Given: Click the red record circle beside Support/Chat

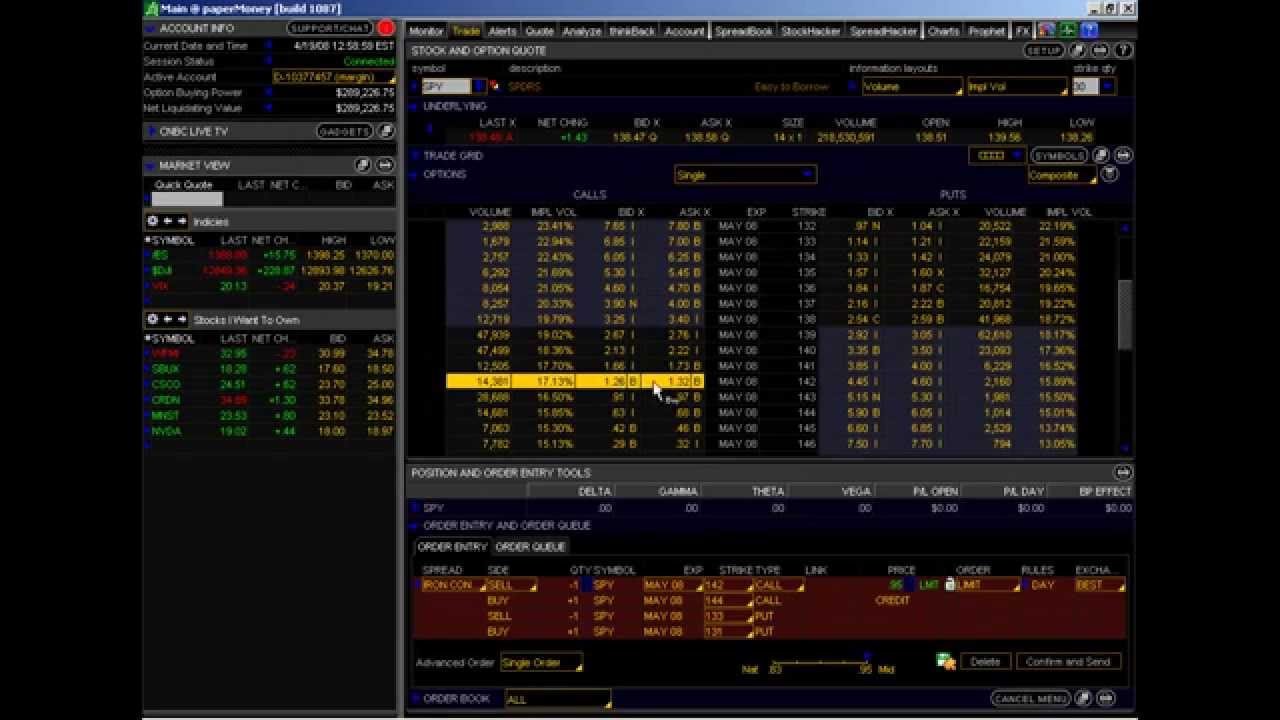Looking at the screenshot, I should 386,29.
